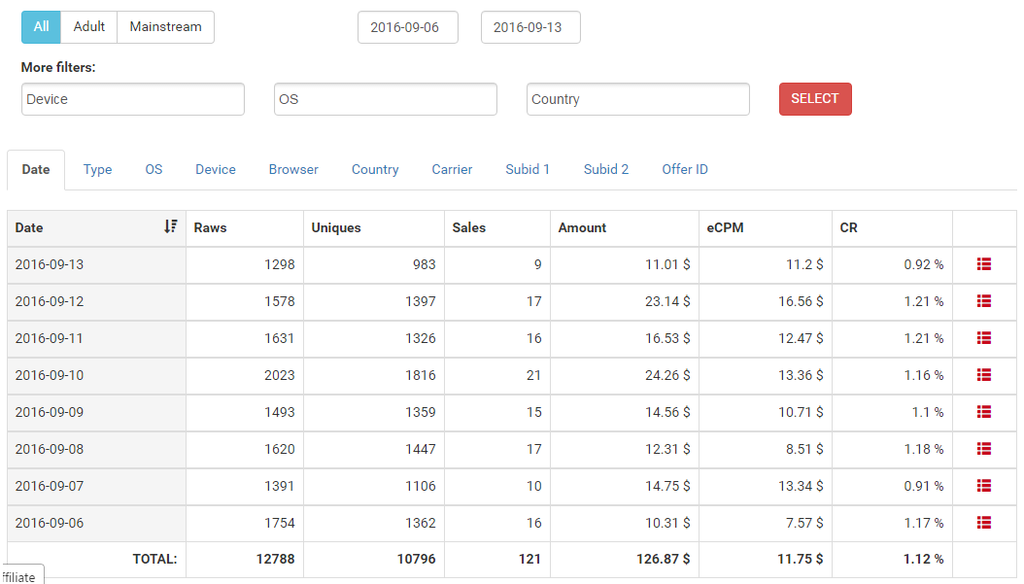This screenshot has width=1024, height=584.
Task: Switch filter to Mainstream traffic
Action: (165, 27)
